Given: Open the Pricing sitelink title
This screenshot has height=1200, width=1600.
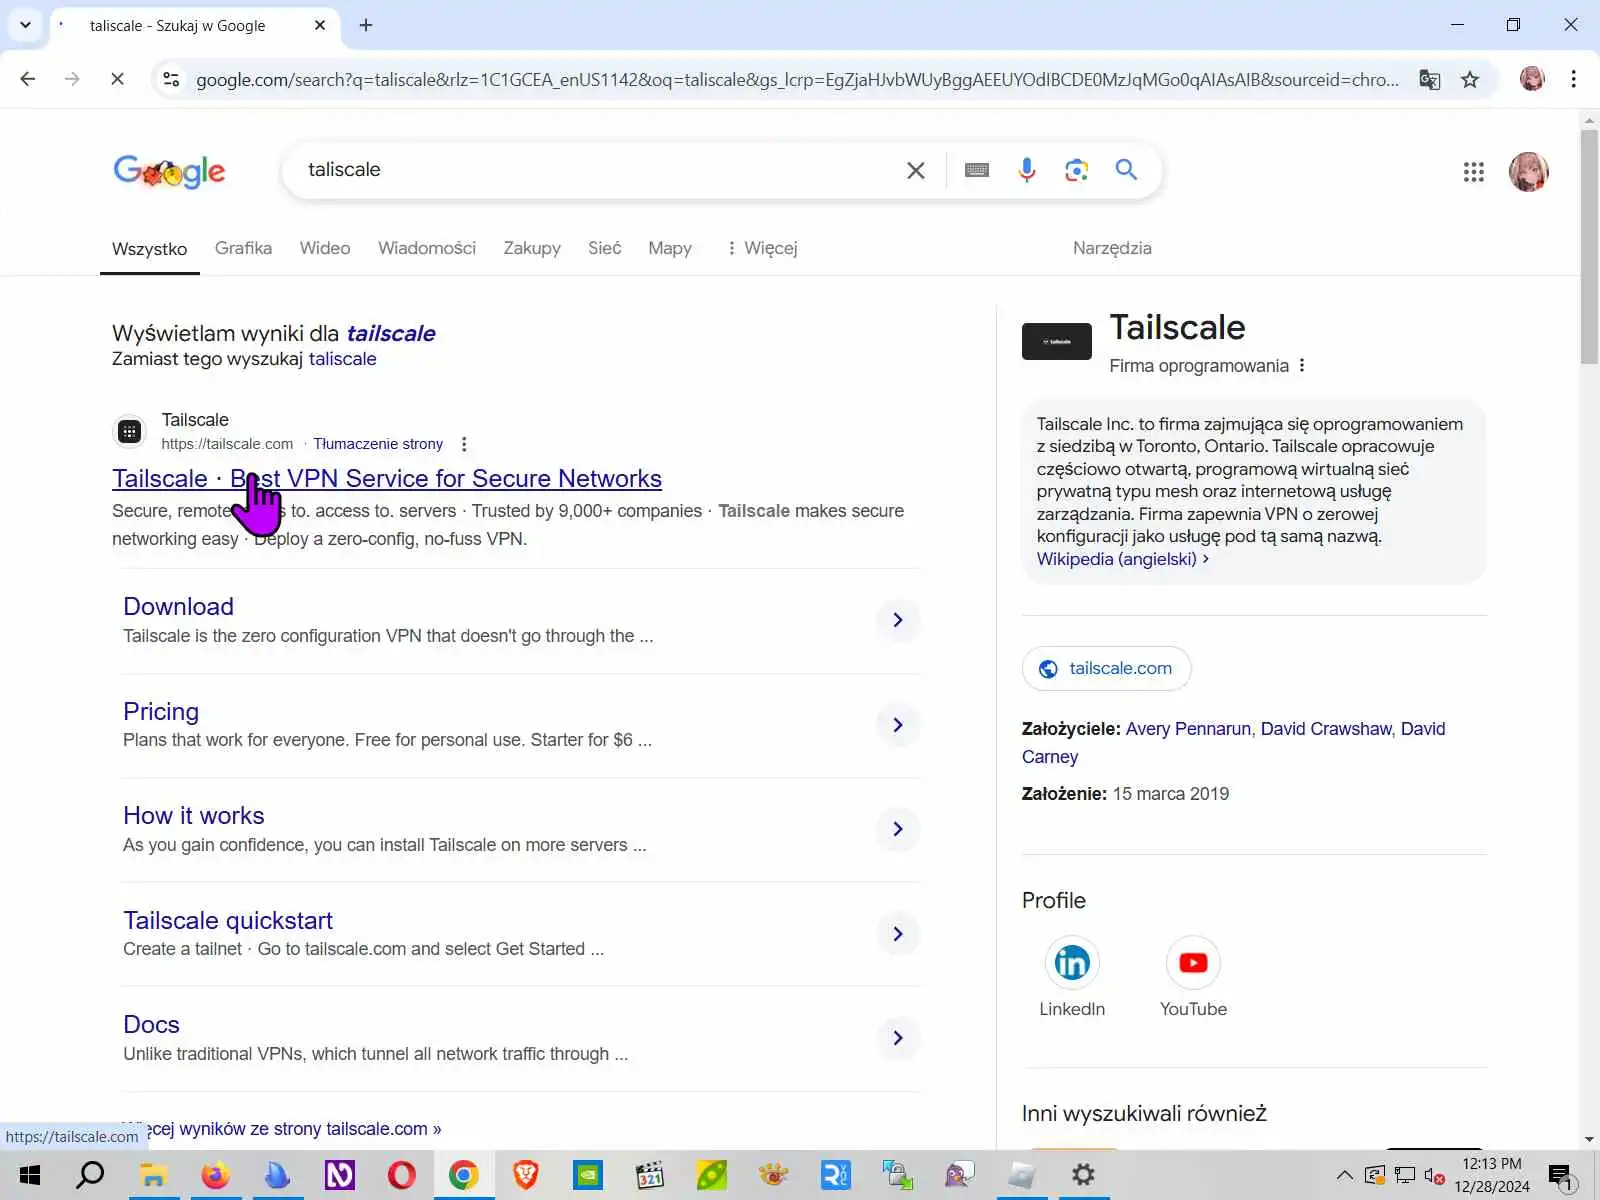Looking at the screenshot, I should coord(161,712).
